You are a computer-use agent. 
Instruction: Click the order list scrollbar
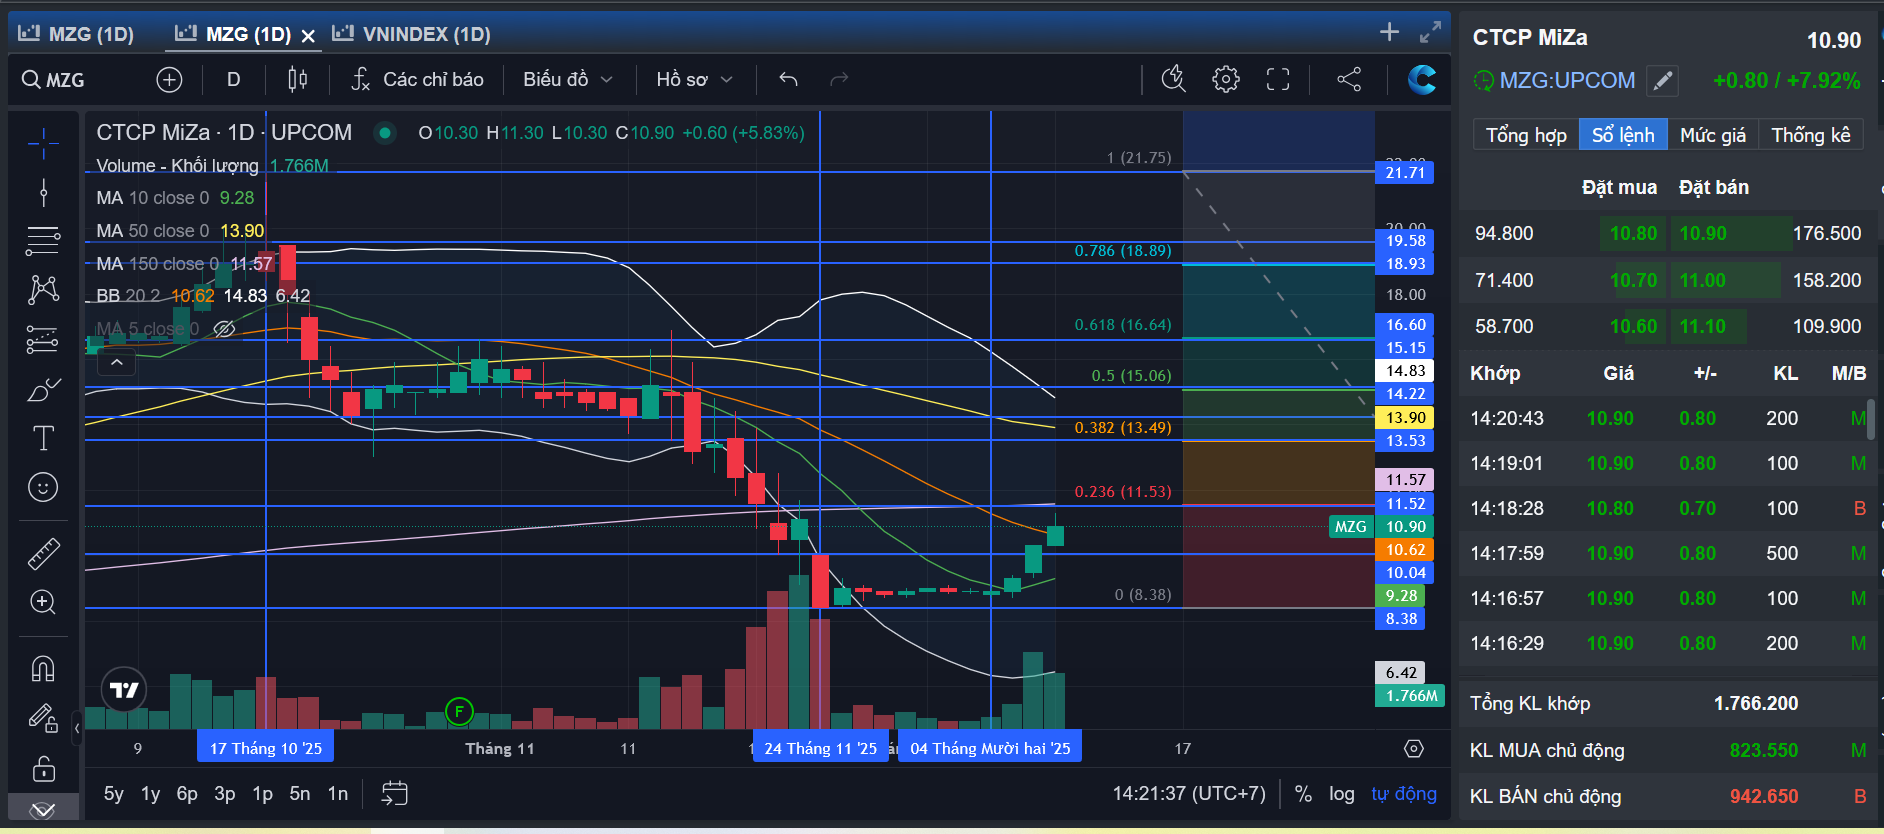point(1871,419)
